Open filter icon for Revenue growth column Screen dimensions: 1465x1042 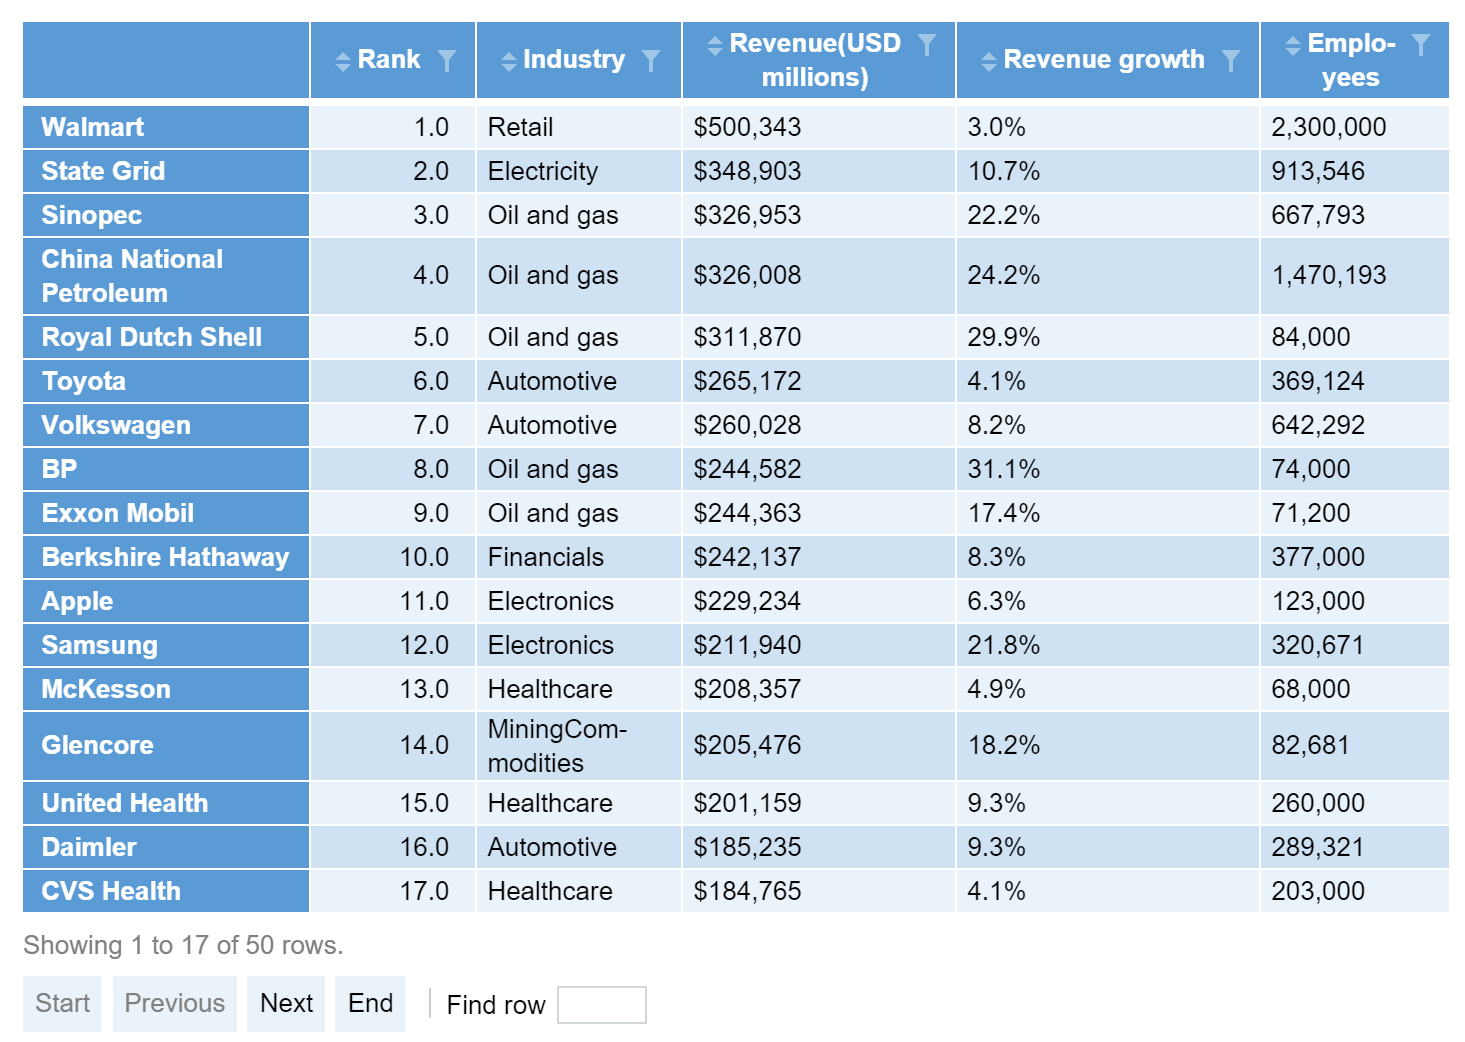click(1231, 61)
